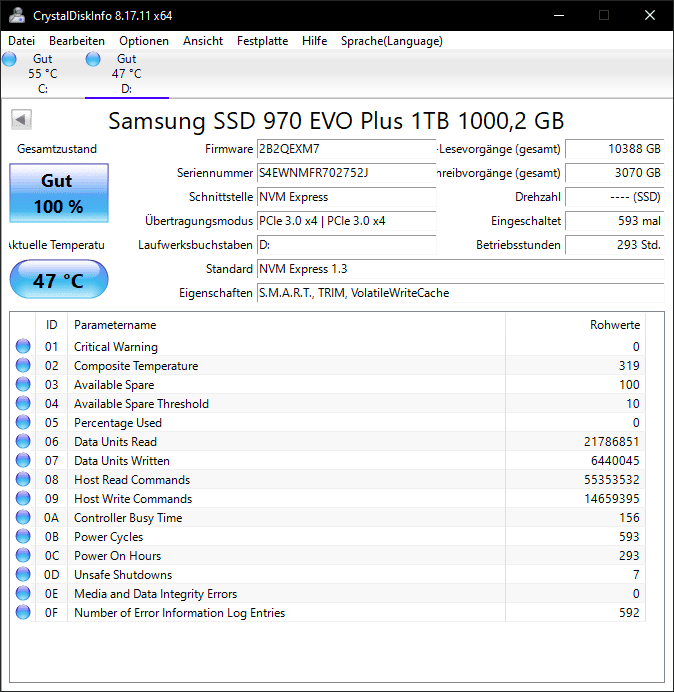Select the Unsafe Shutdowns parameter name
Viewport: 674px width, 692px height.
point(123,575)
